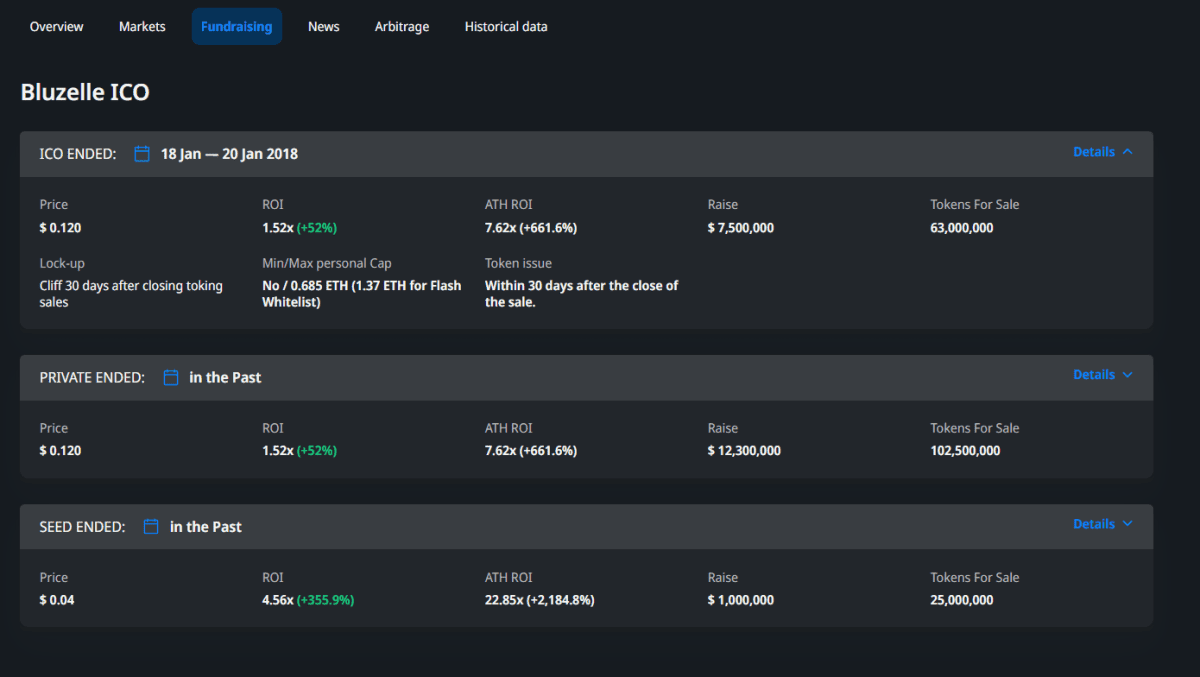Viewport: 1200px width, 677px height.
Task: Click the 25,000,000 tokens for sale value
Action: (x=962, y=600)
